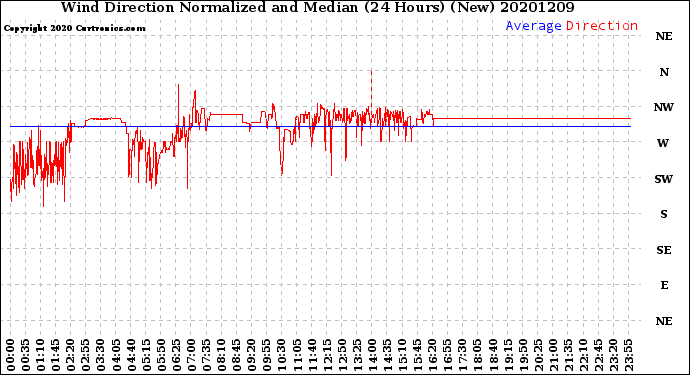
Task: Click the 'S' direction axis label
Action: click(x=664, y=214)
